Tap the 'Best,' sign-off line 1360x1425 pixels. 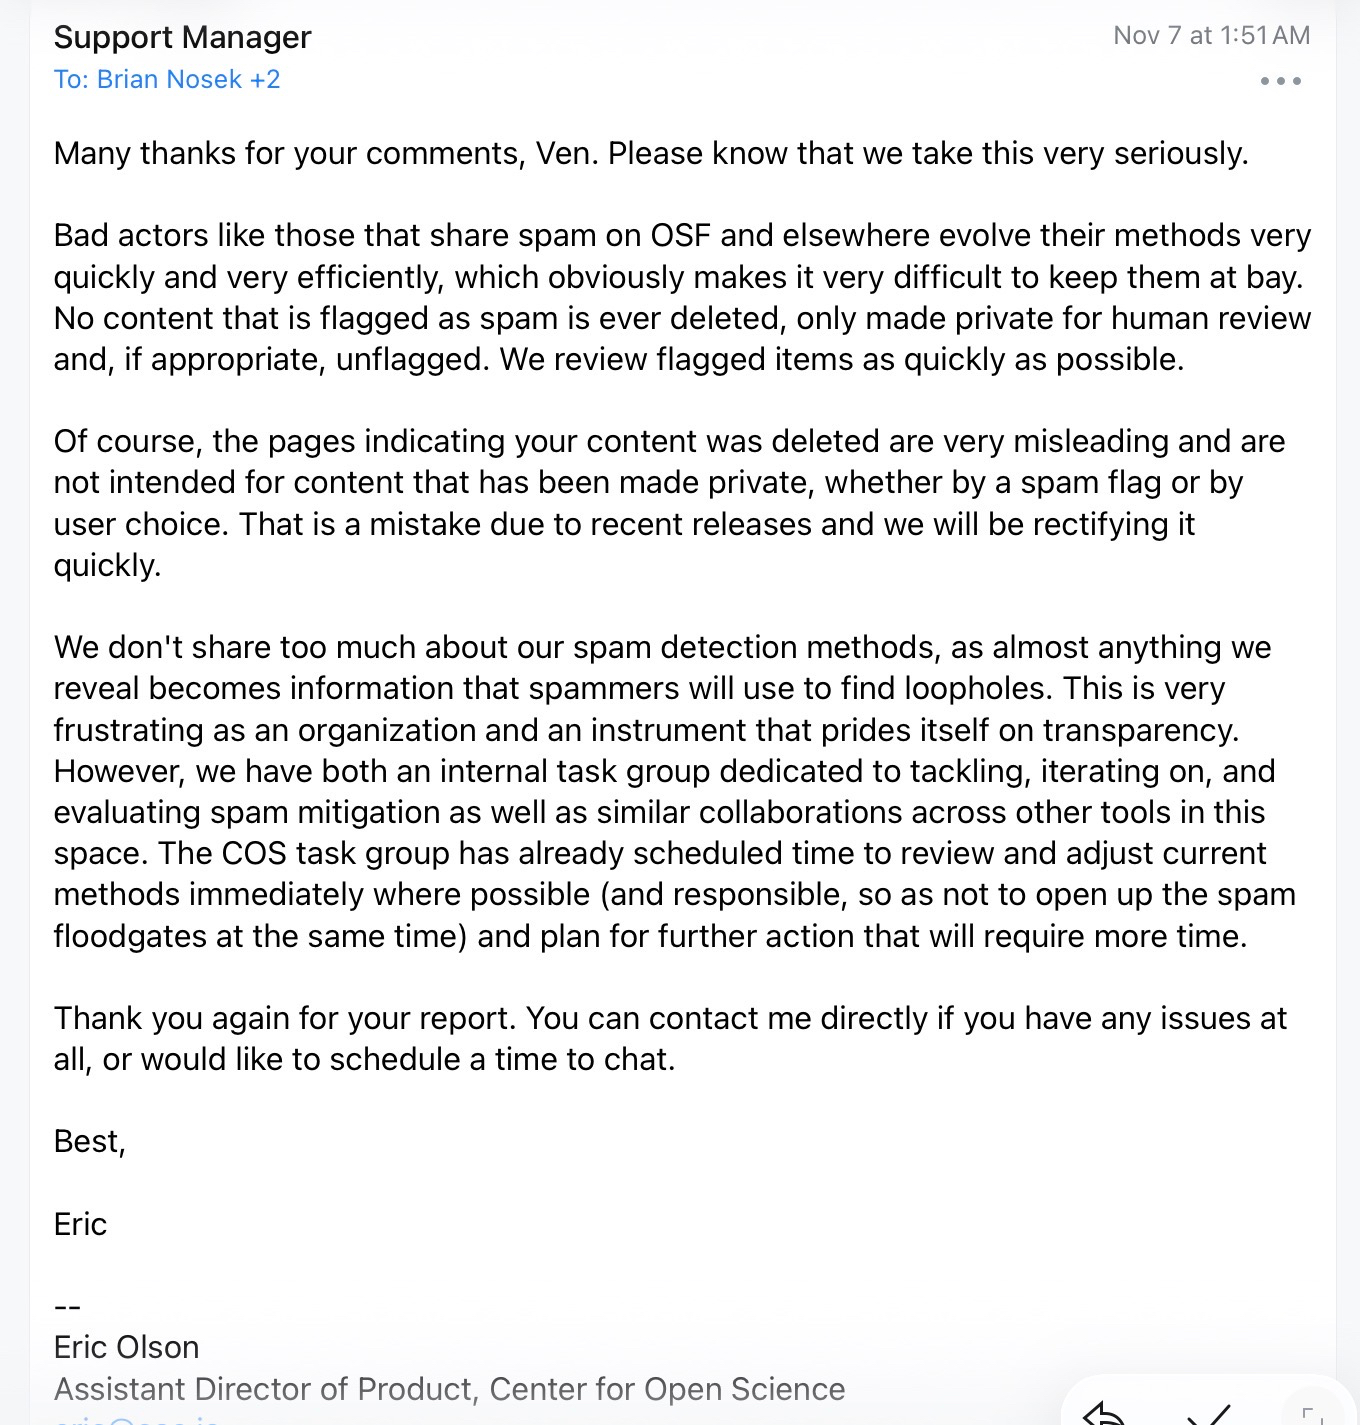(x=89, y=1141)
